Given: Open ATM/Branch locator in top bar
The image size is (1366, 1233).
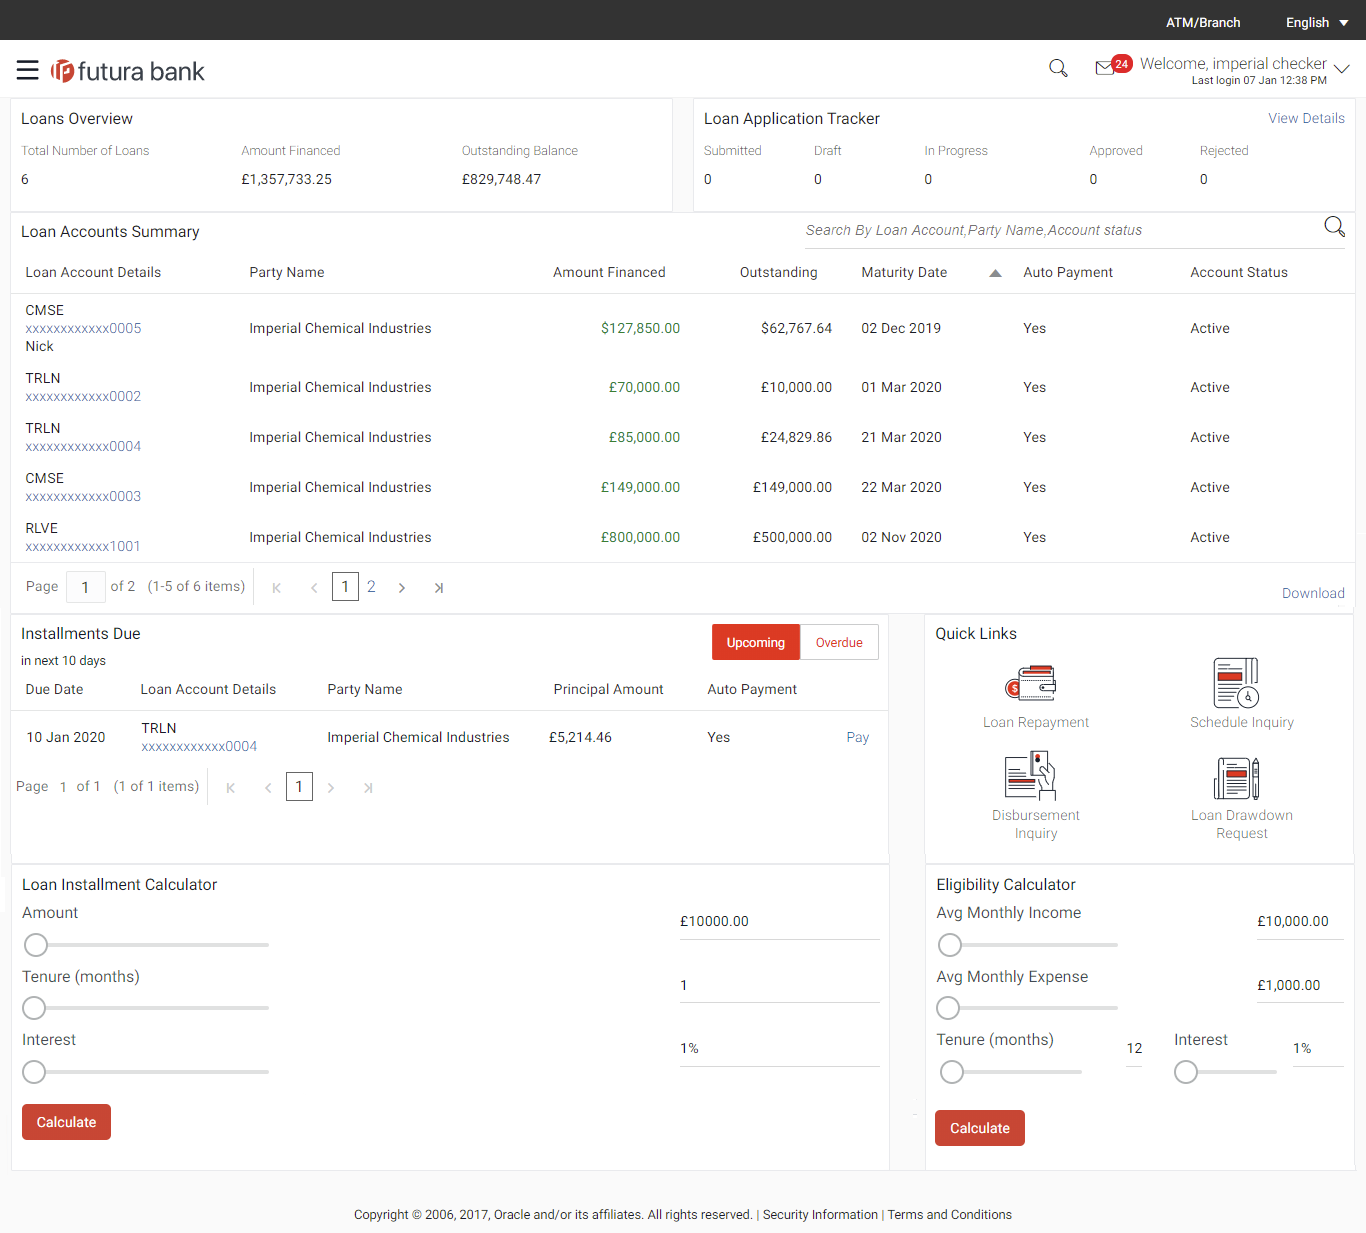Looking at the screenshot, I should (x=1203, y=22).
